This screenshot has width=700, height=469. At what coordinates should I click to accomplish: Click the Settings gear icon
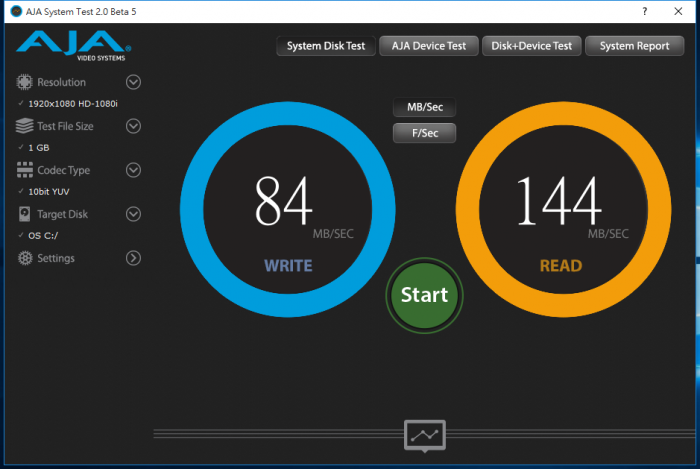coord(25,258)
